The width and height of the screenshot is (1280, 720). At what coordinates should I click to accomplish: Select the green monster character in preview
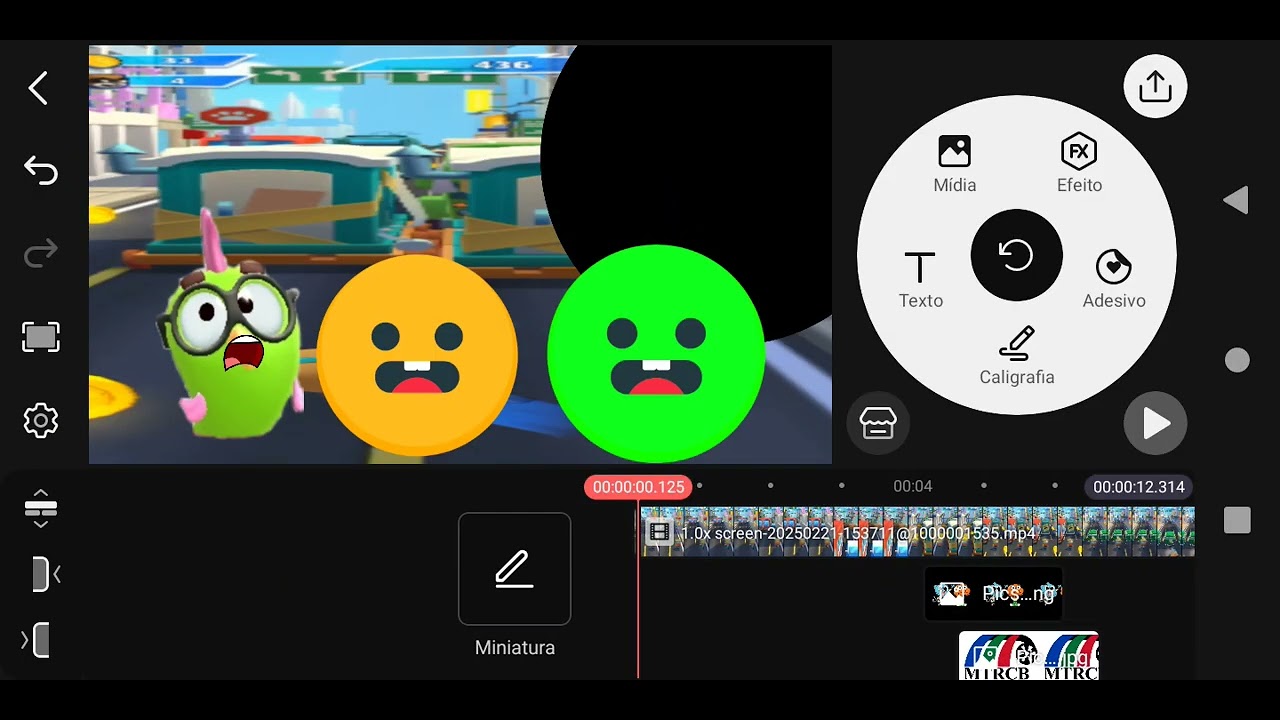click(230, 330)
